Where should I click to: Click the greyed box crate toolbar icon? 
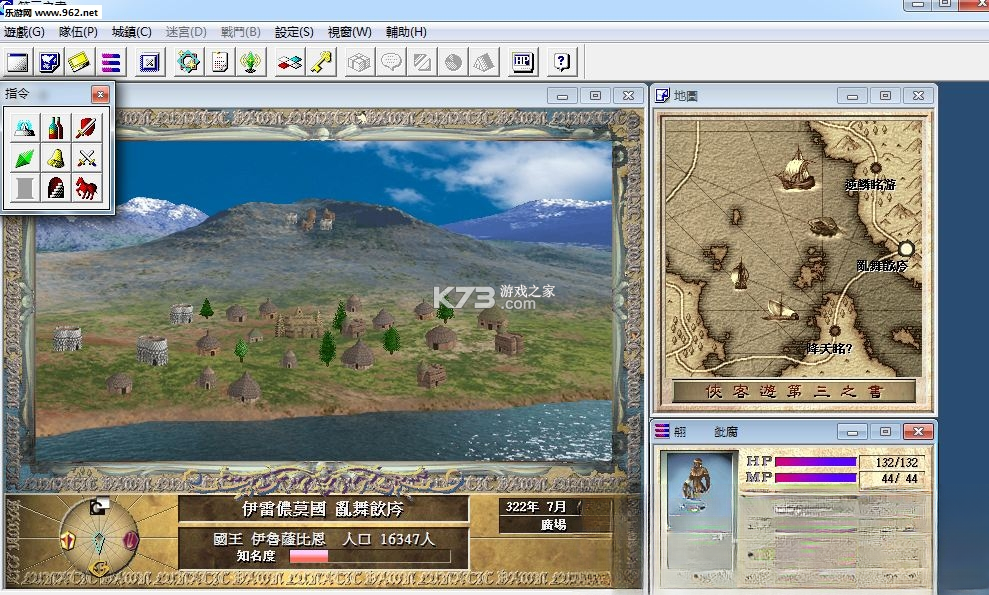359,62
